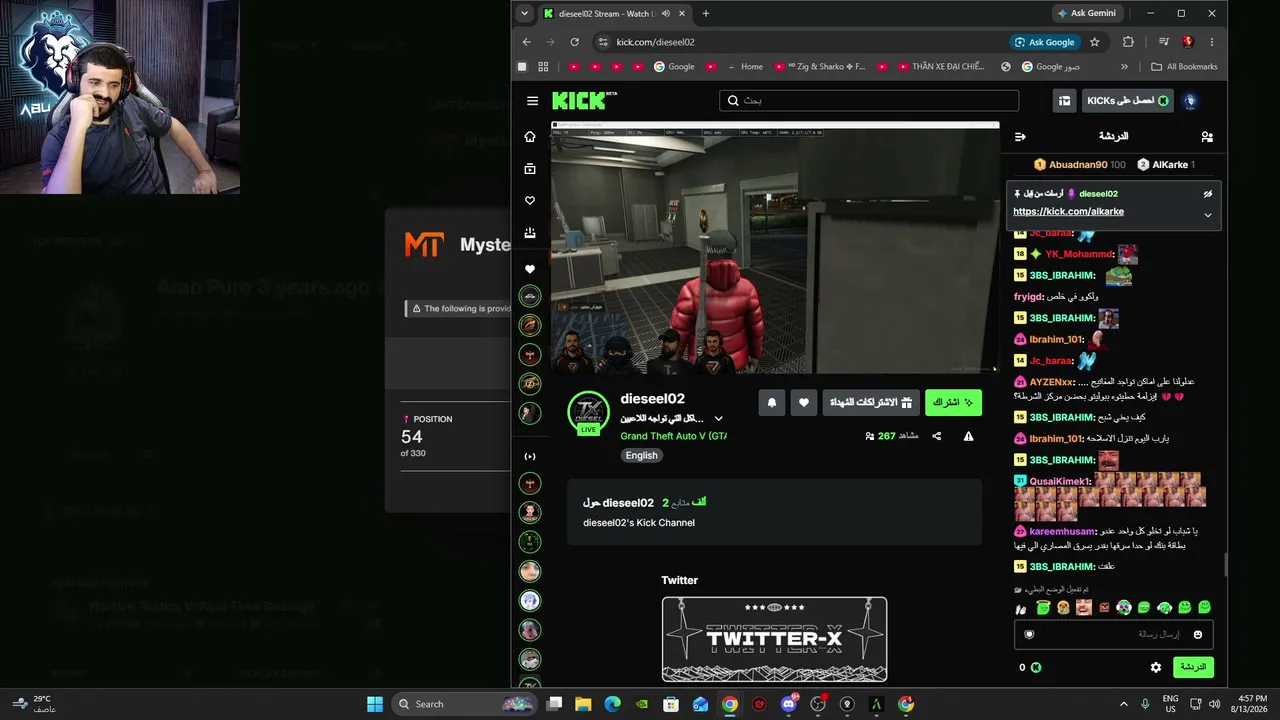The image size is (1280, 720).
Task: Open chat settings gear
Action: (x=1156, y=667)
